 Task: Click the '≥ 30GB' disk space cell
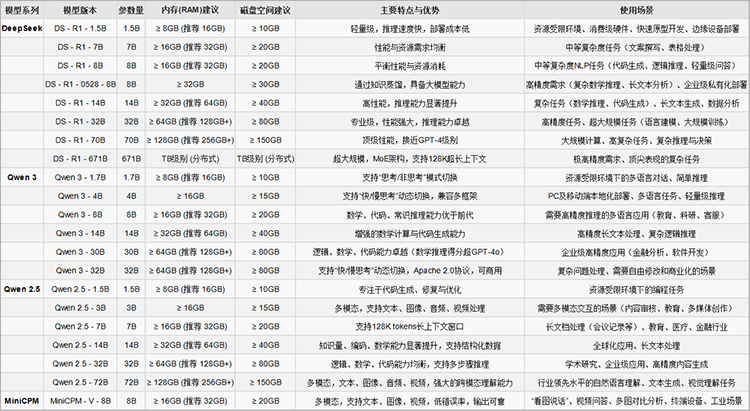tap(265, 85)
